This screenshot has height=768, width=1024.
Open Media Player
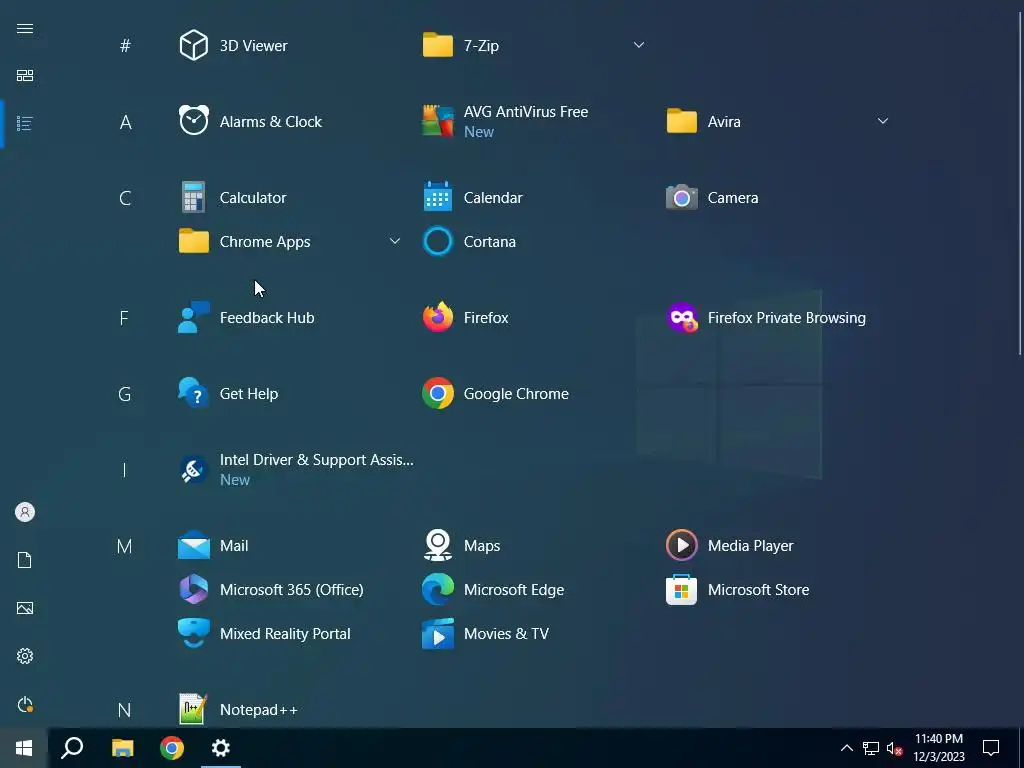point(730,545)
